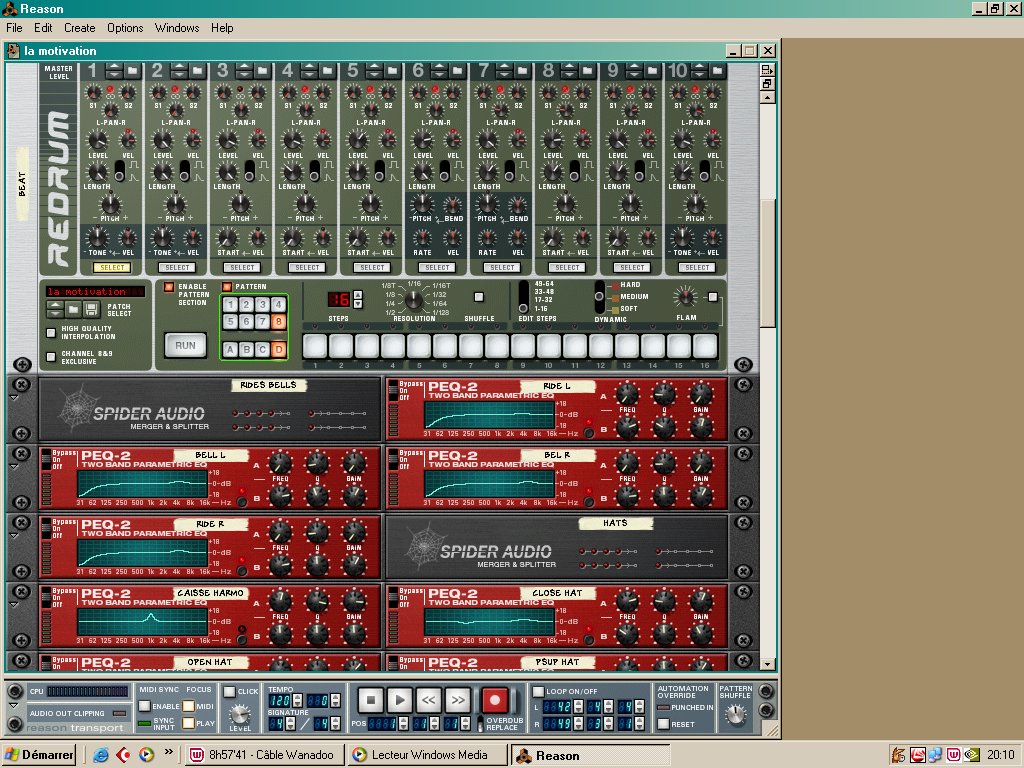Open sample browser for drum channel 10
The height and width of the screenshot is (768, 1024).
718,71
